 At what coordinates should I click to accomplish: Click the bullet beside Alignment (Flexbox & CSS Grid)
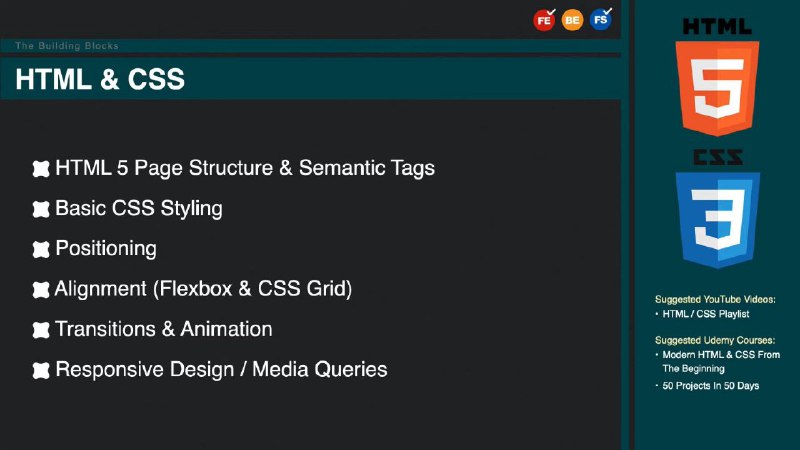(41, 290)
